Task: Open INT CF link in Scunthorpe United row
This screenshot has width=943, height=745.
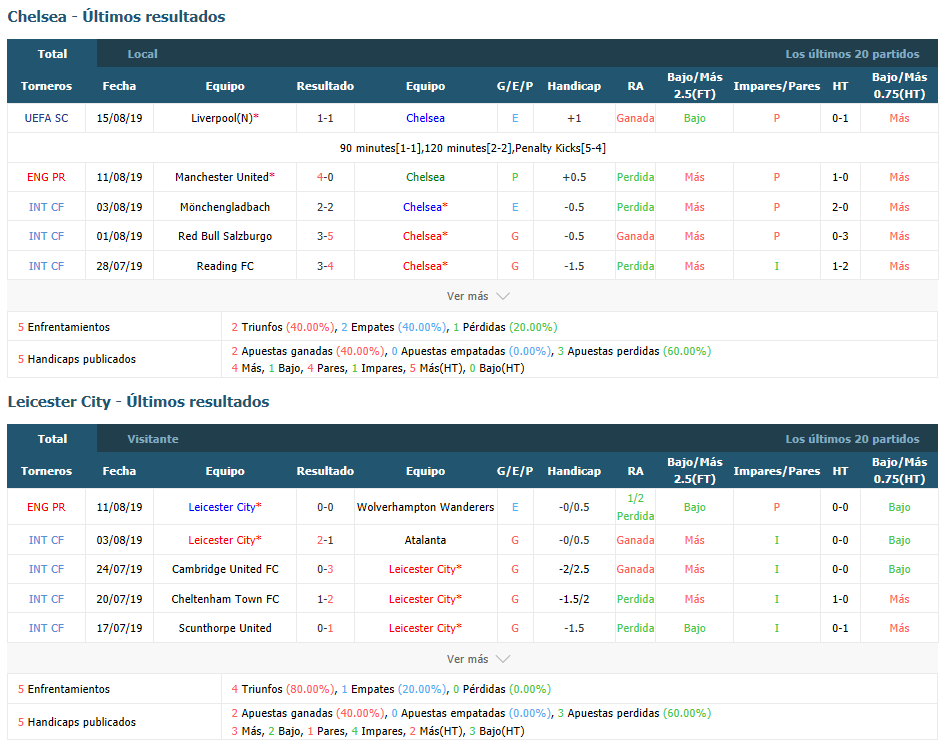Action: [46, 628]
